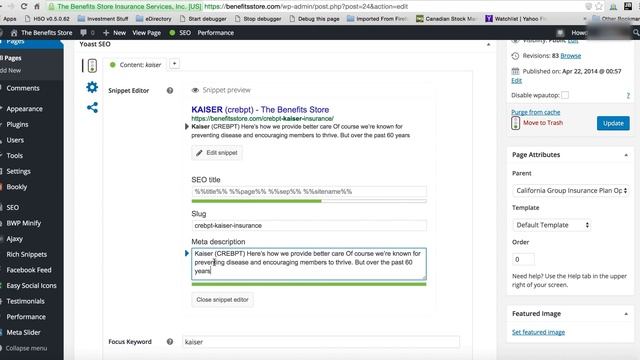Click the Yoast SEO traffic light near Trash
Image resolution: width=640 pixels, height=360 pixels.
[x=516, y=123]
